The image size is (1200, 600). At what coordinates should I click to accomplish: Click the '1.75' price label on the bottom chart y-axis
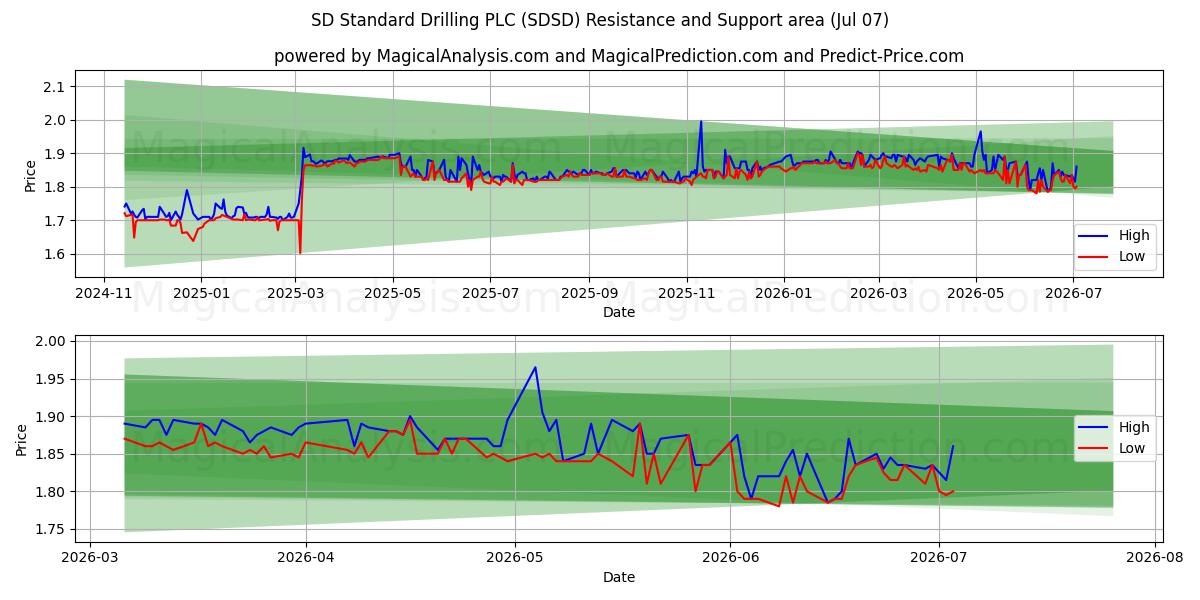[51, 529]
